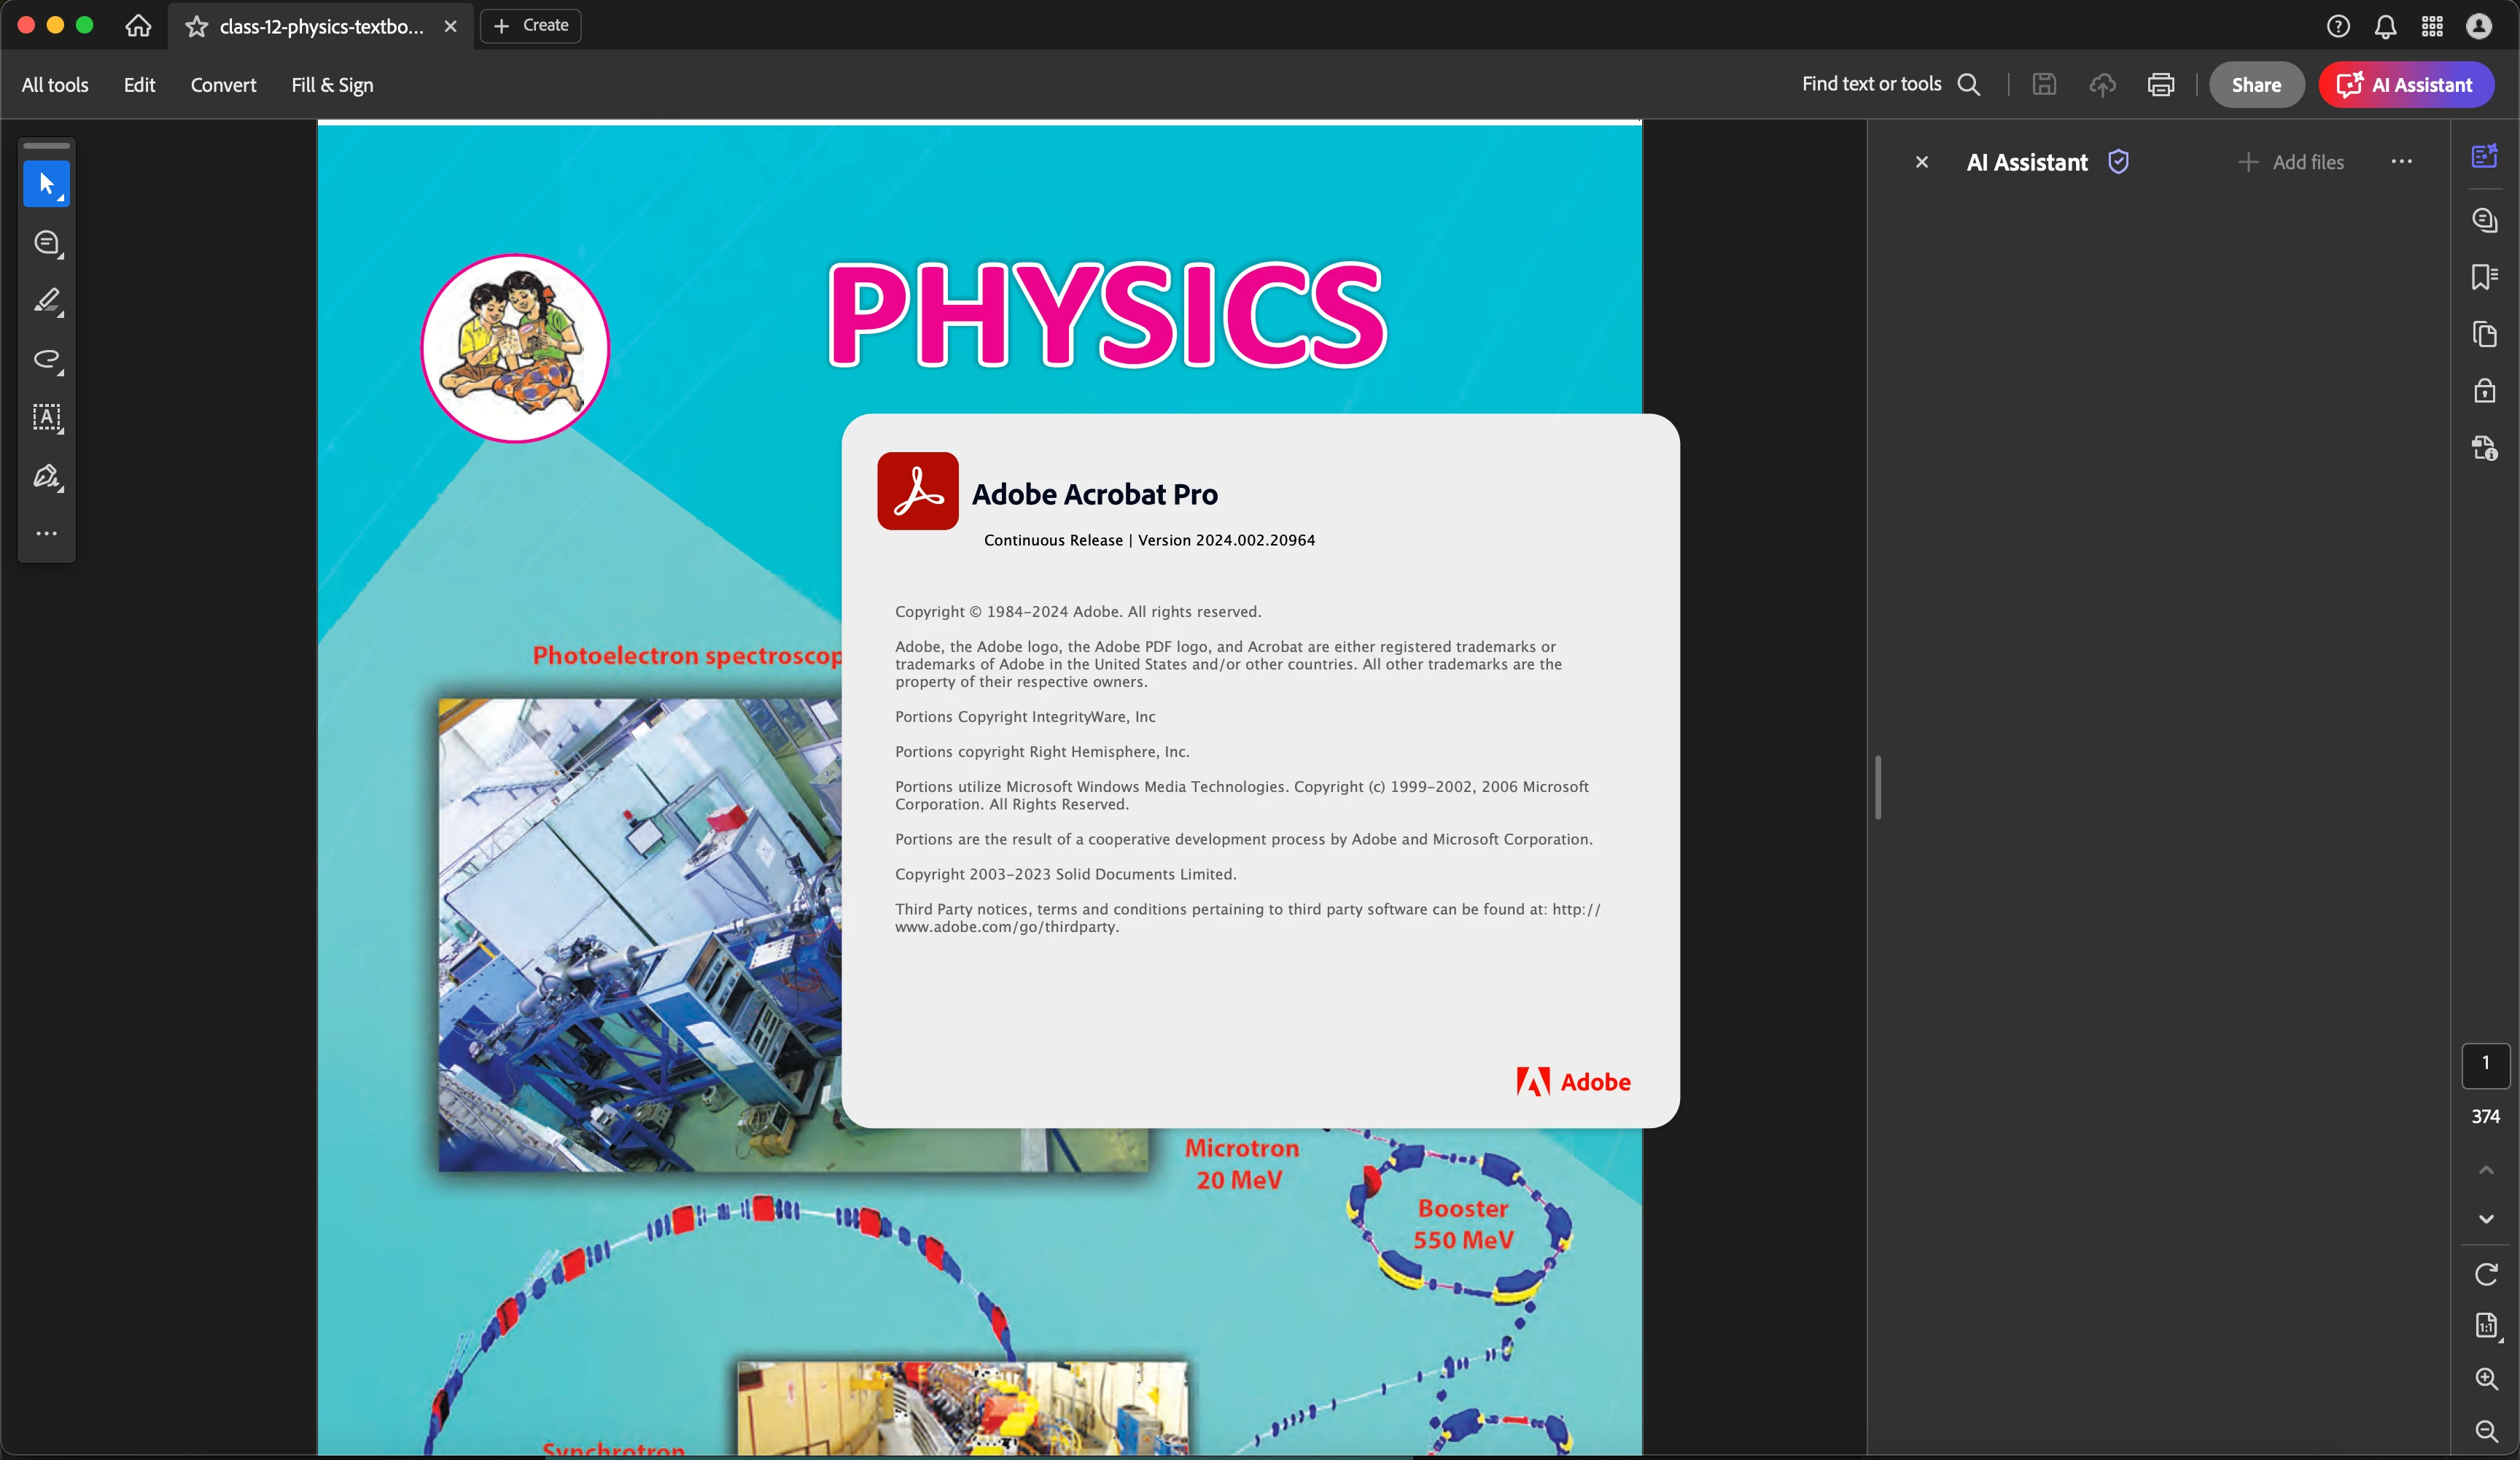Click the current page number field
2520x1460 pixels.
[2485, 1064]
